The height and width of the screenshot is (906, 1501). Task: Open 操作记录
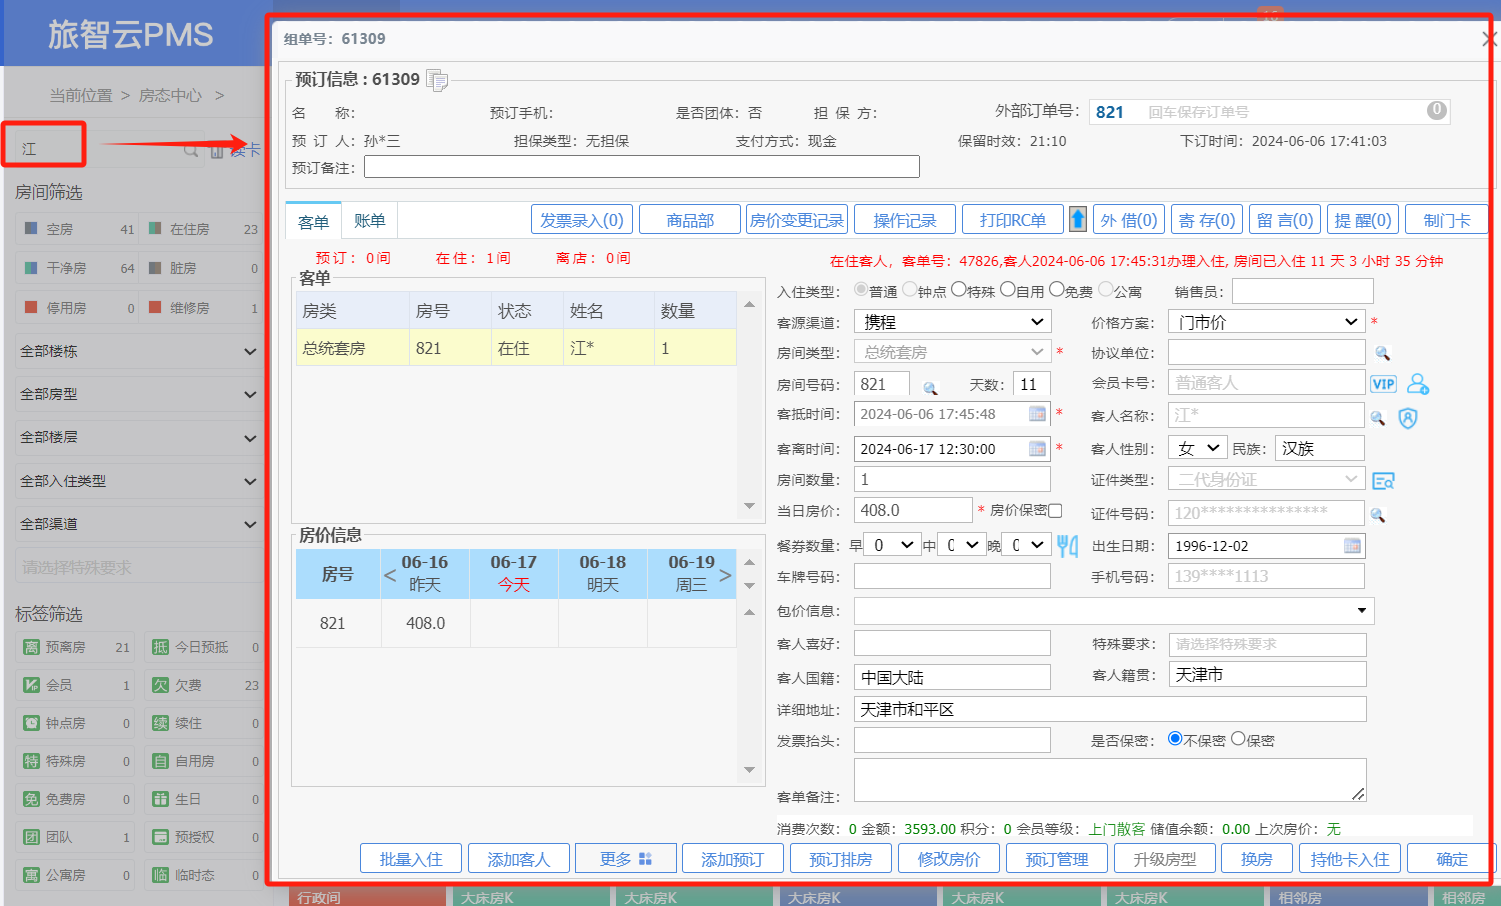[905, 220]
